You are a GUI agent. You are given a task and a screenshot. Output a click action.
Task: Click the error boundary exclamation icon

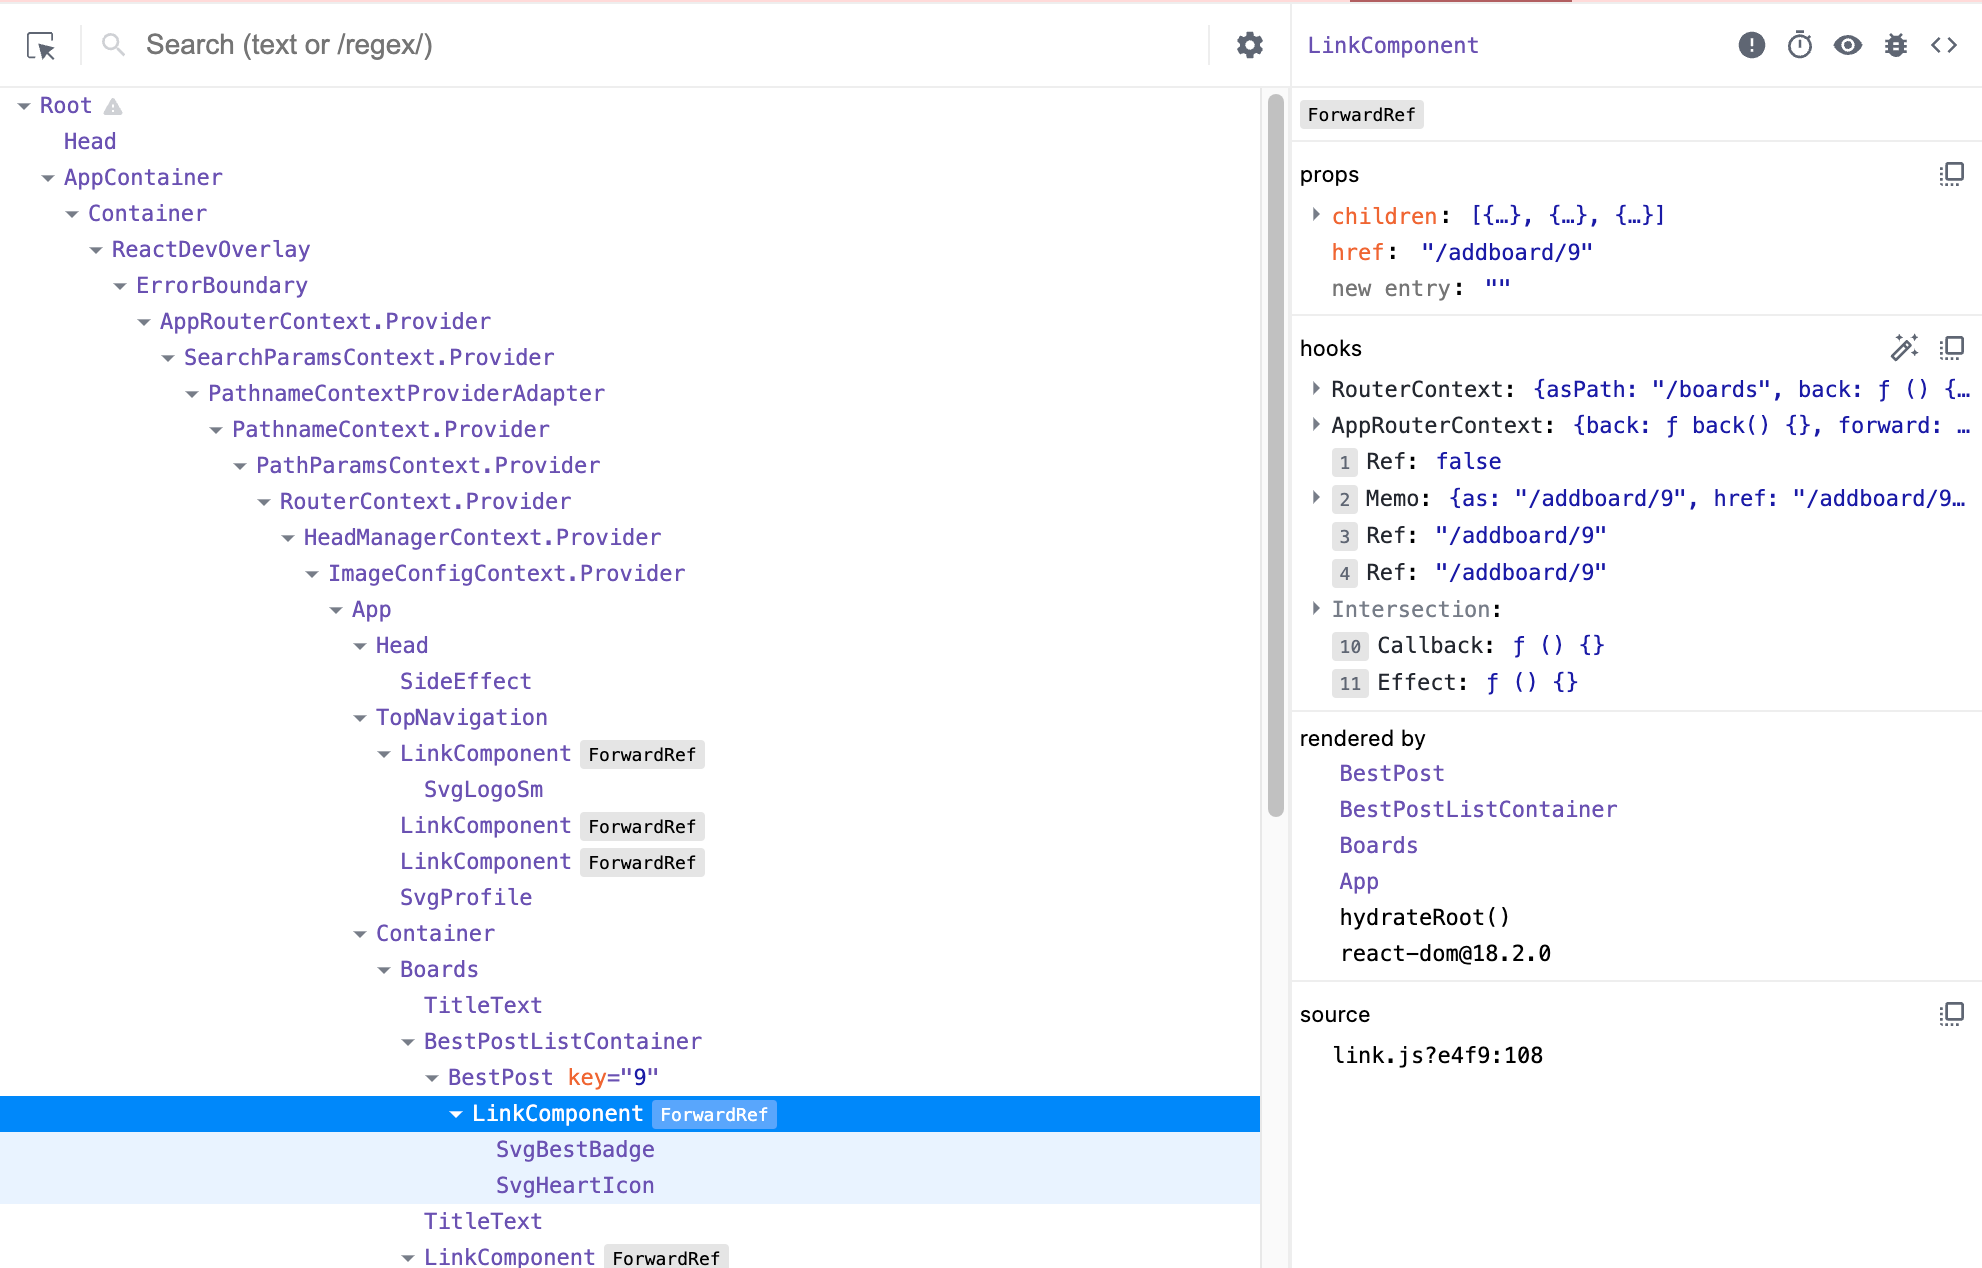[1751, 45]
